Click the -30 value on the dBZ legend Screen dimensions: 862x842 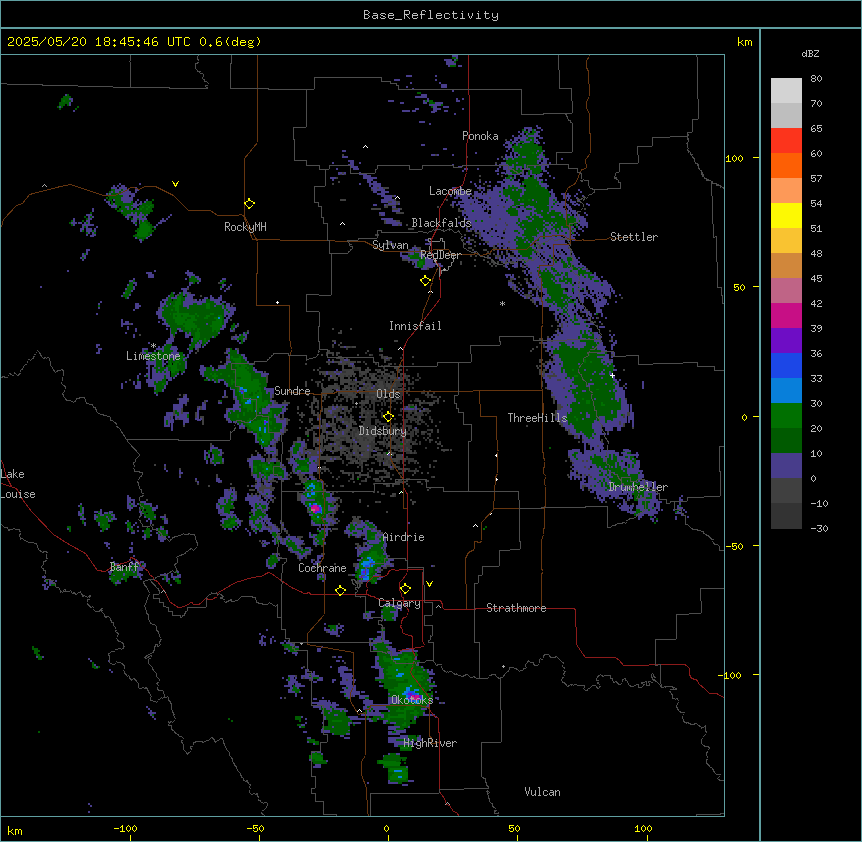click(x=819, y=528)
